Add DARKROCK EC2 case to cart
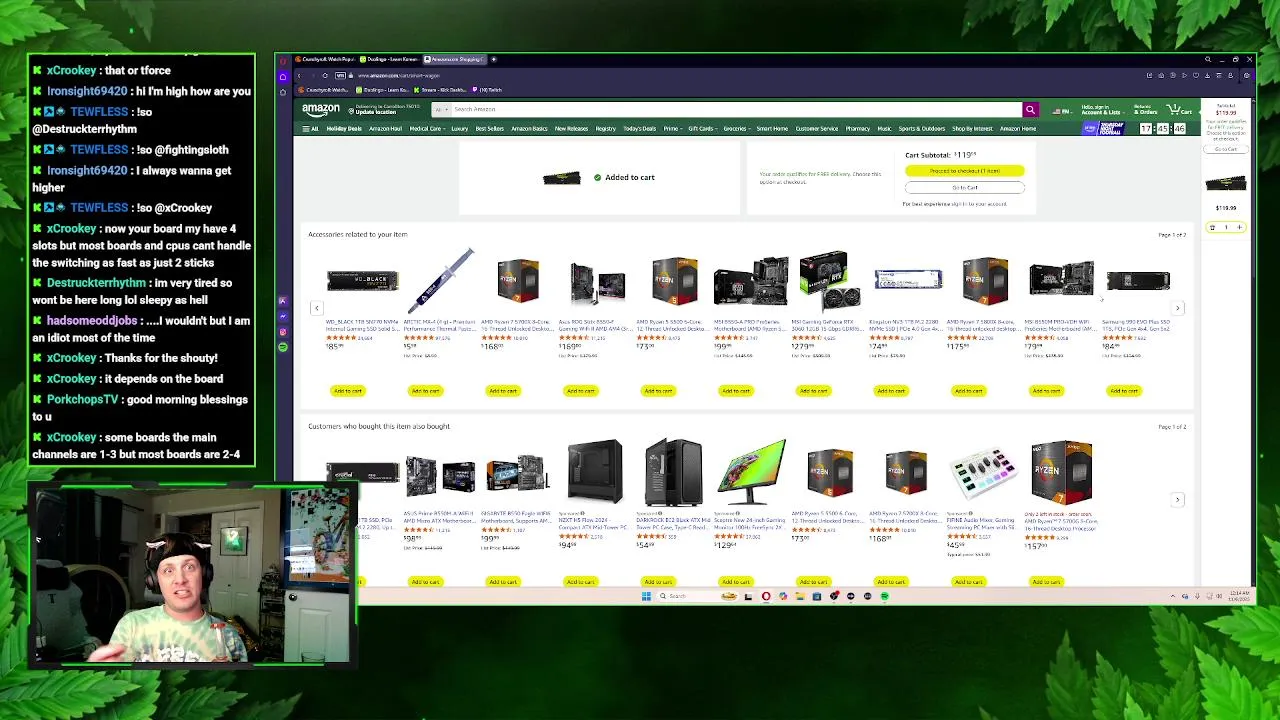1280x720 pixels. click(658, 582)
